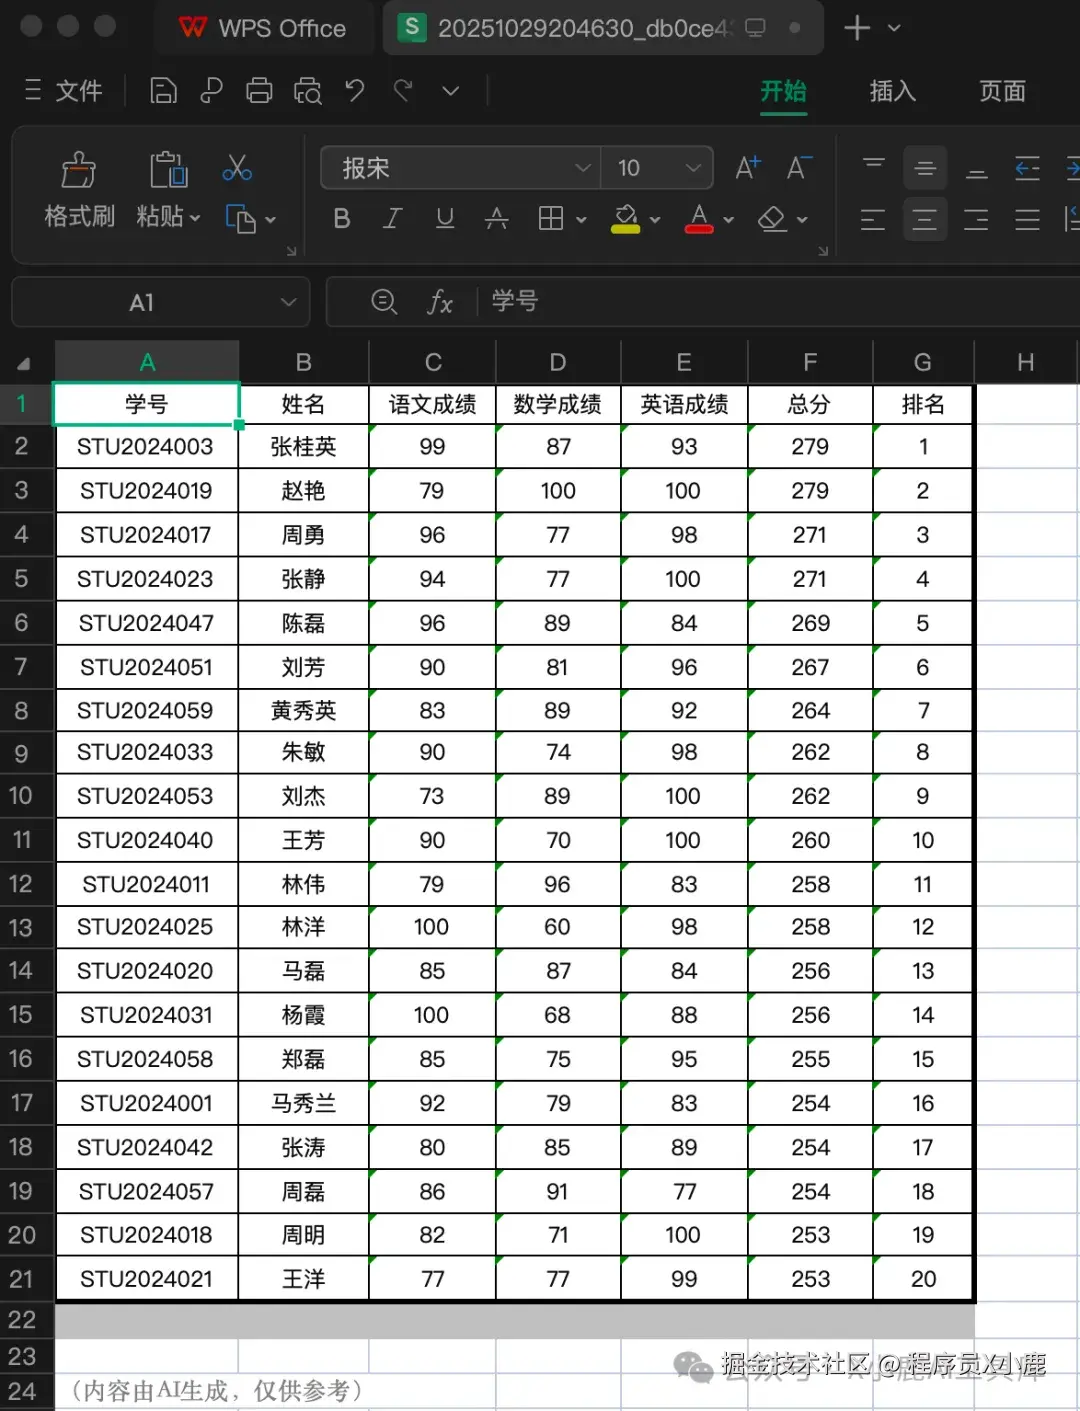
Task: Click the Undo icon
Action: tap(354, 90)
